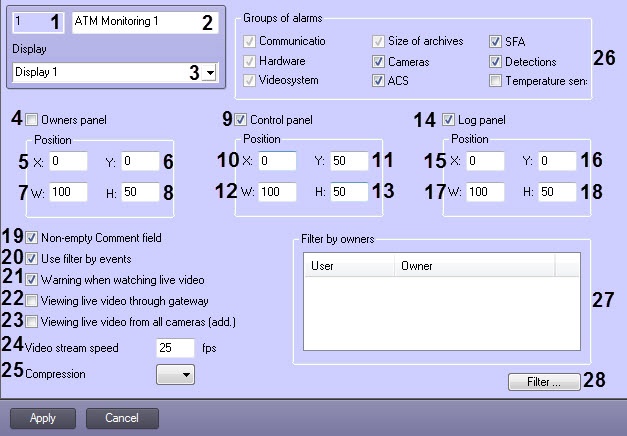Click Control panel Y position field
627x436 pixels.
tap(349, 161)
